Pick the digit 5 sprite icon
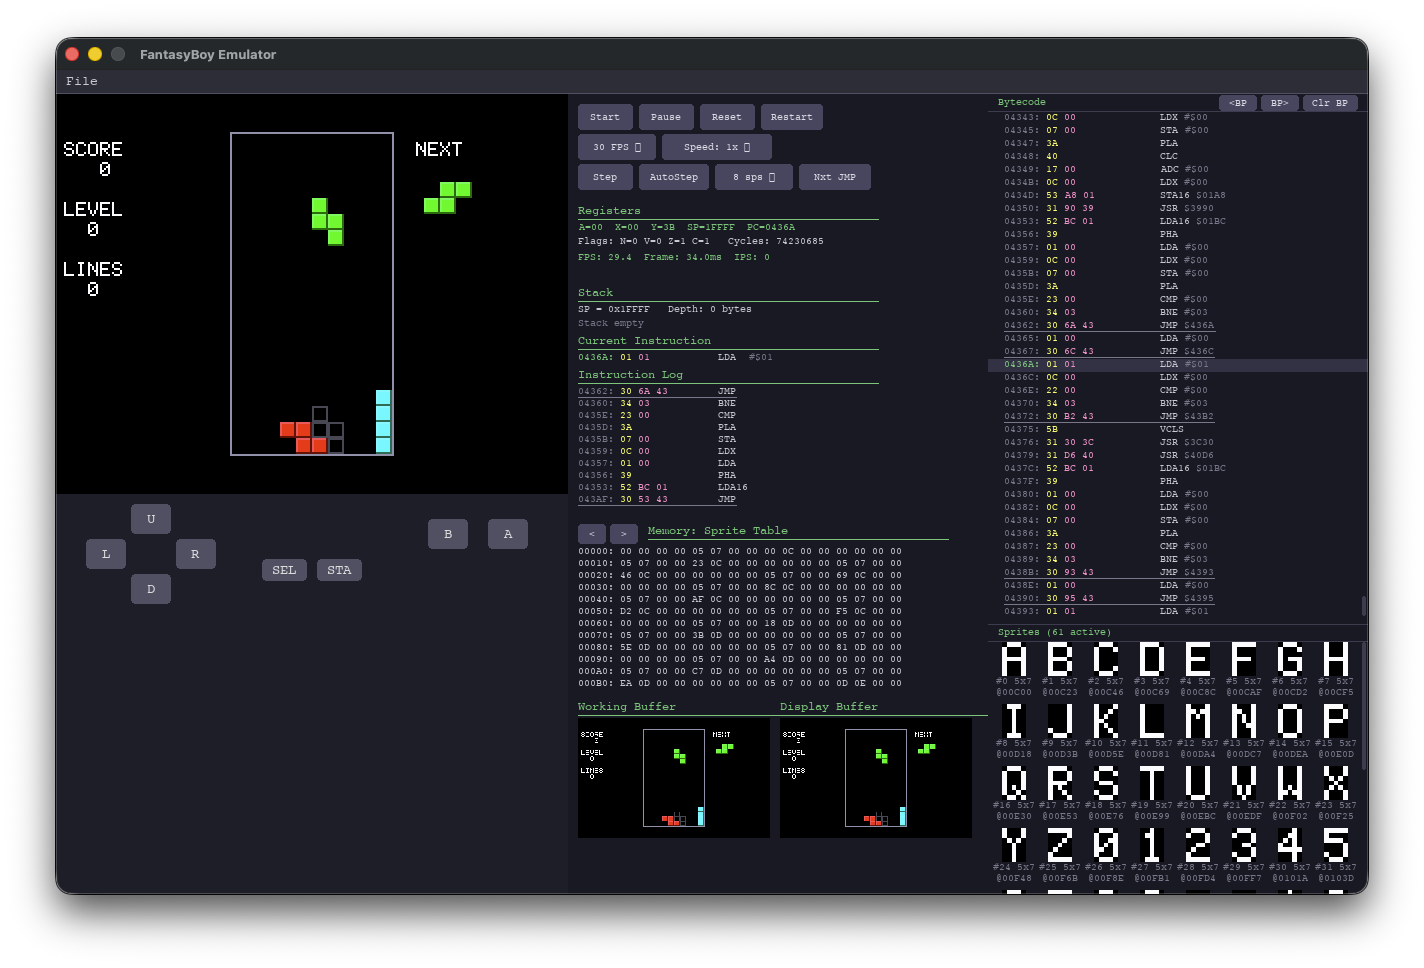The width and height of the screenshot is (1424, 968). tap(1336, 845)
